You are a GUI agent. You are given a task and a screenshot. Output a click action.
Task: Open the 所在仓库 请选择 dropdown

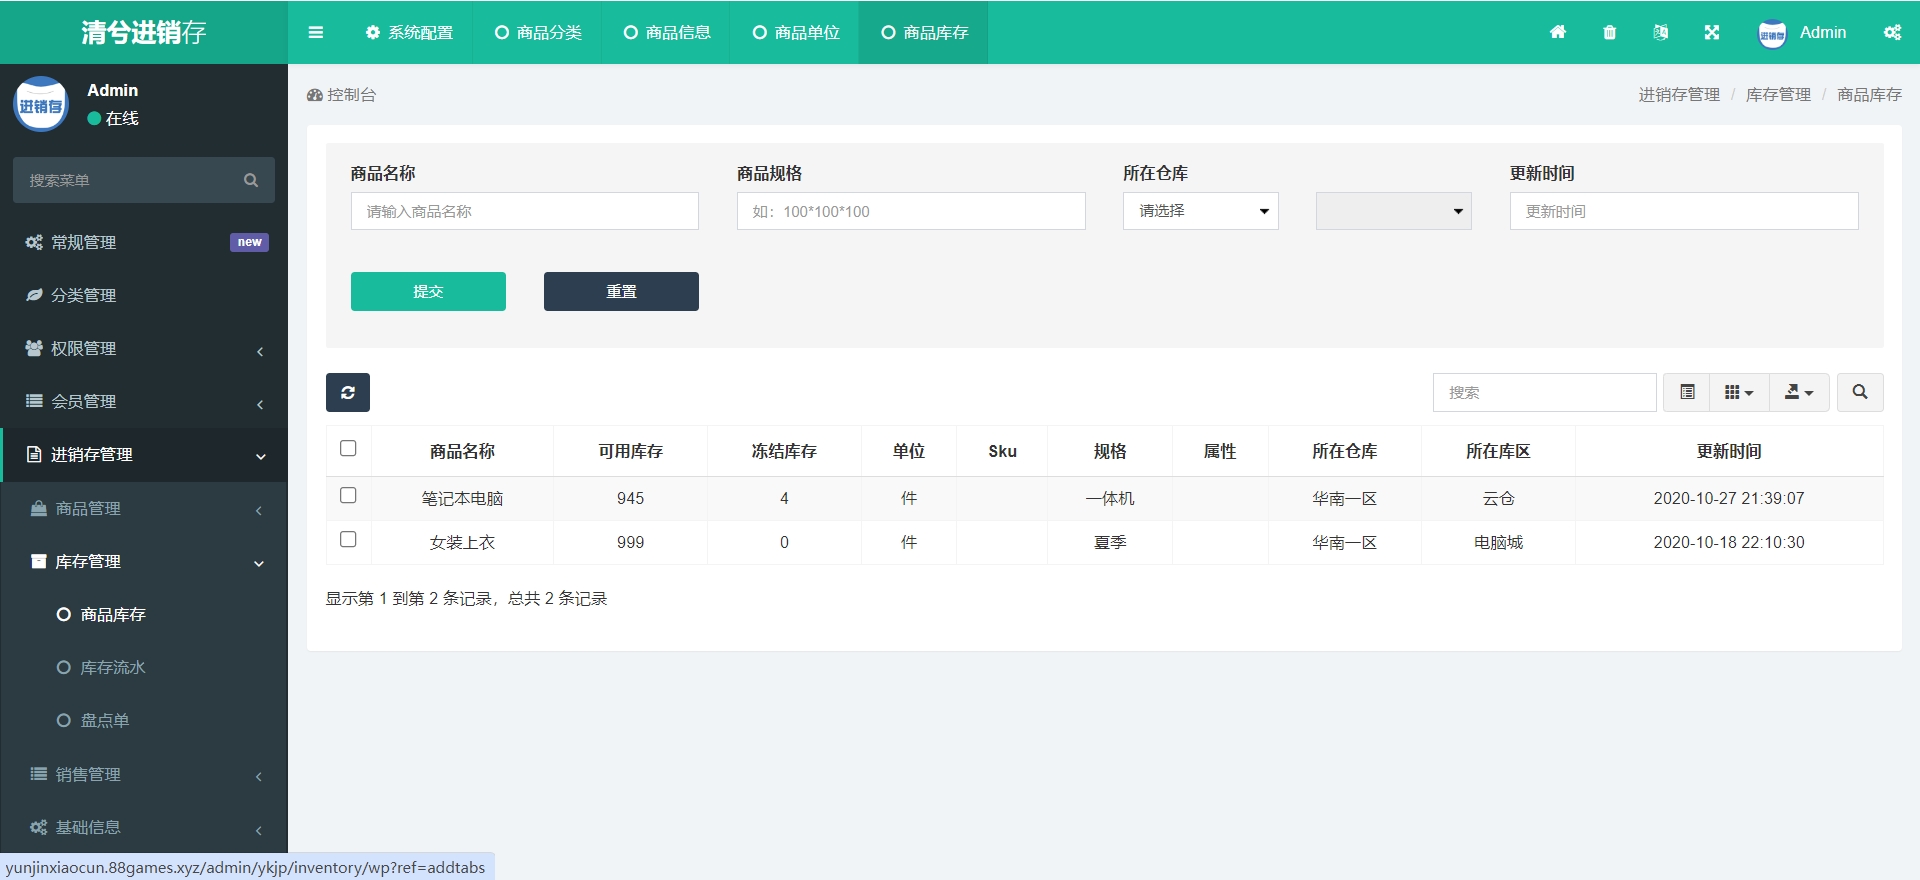pyautogui.click(x=1201, y=211)
